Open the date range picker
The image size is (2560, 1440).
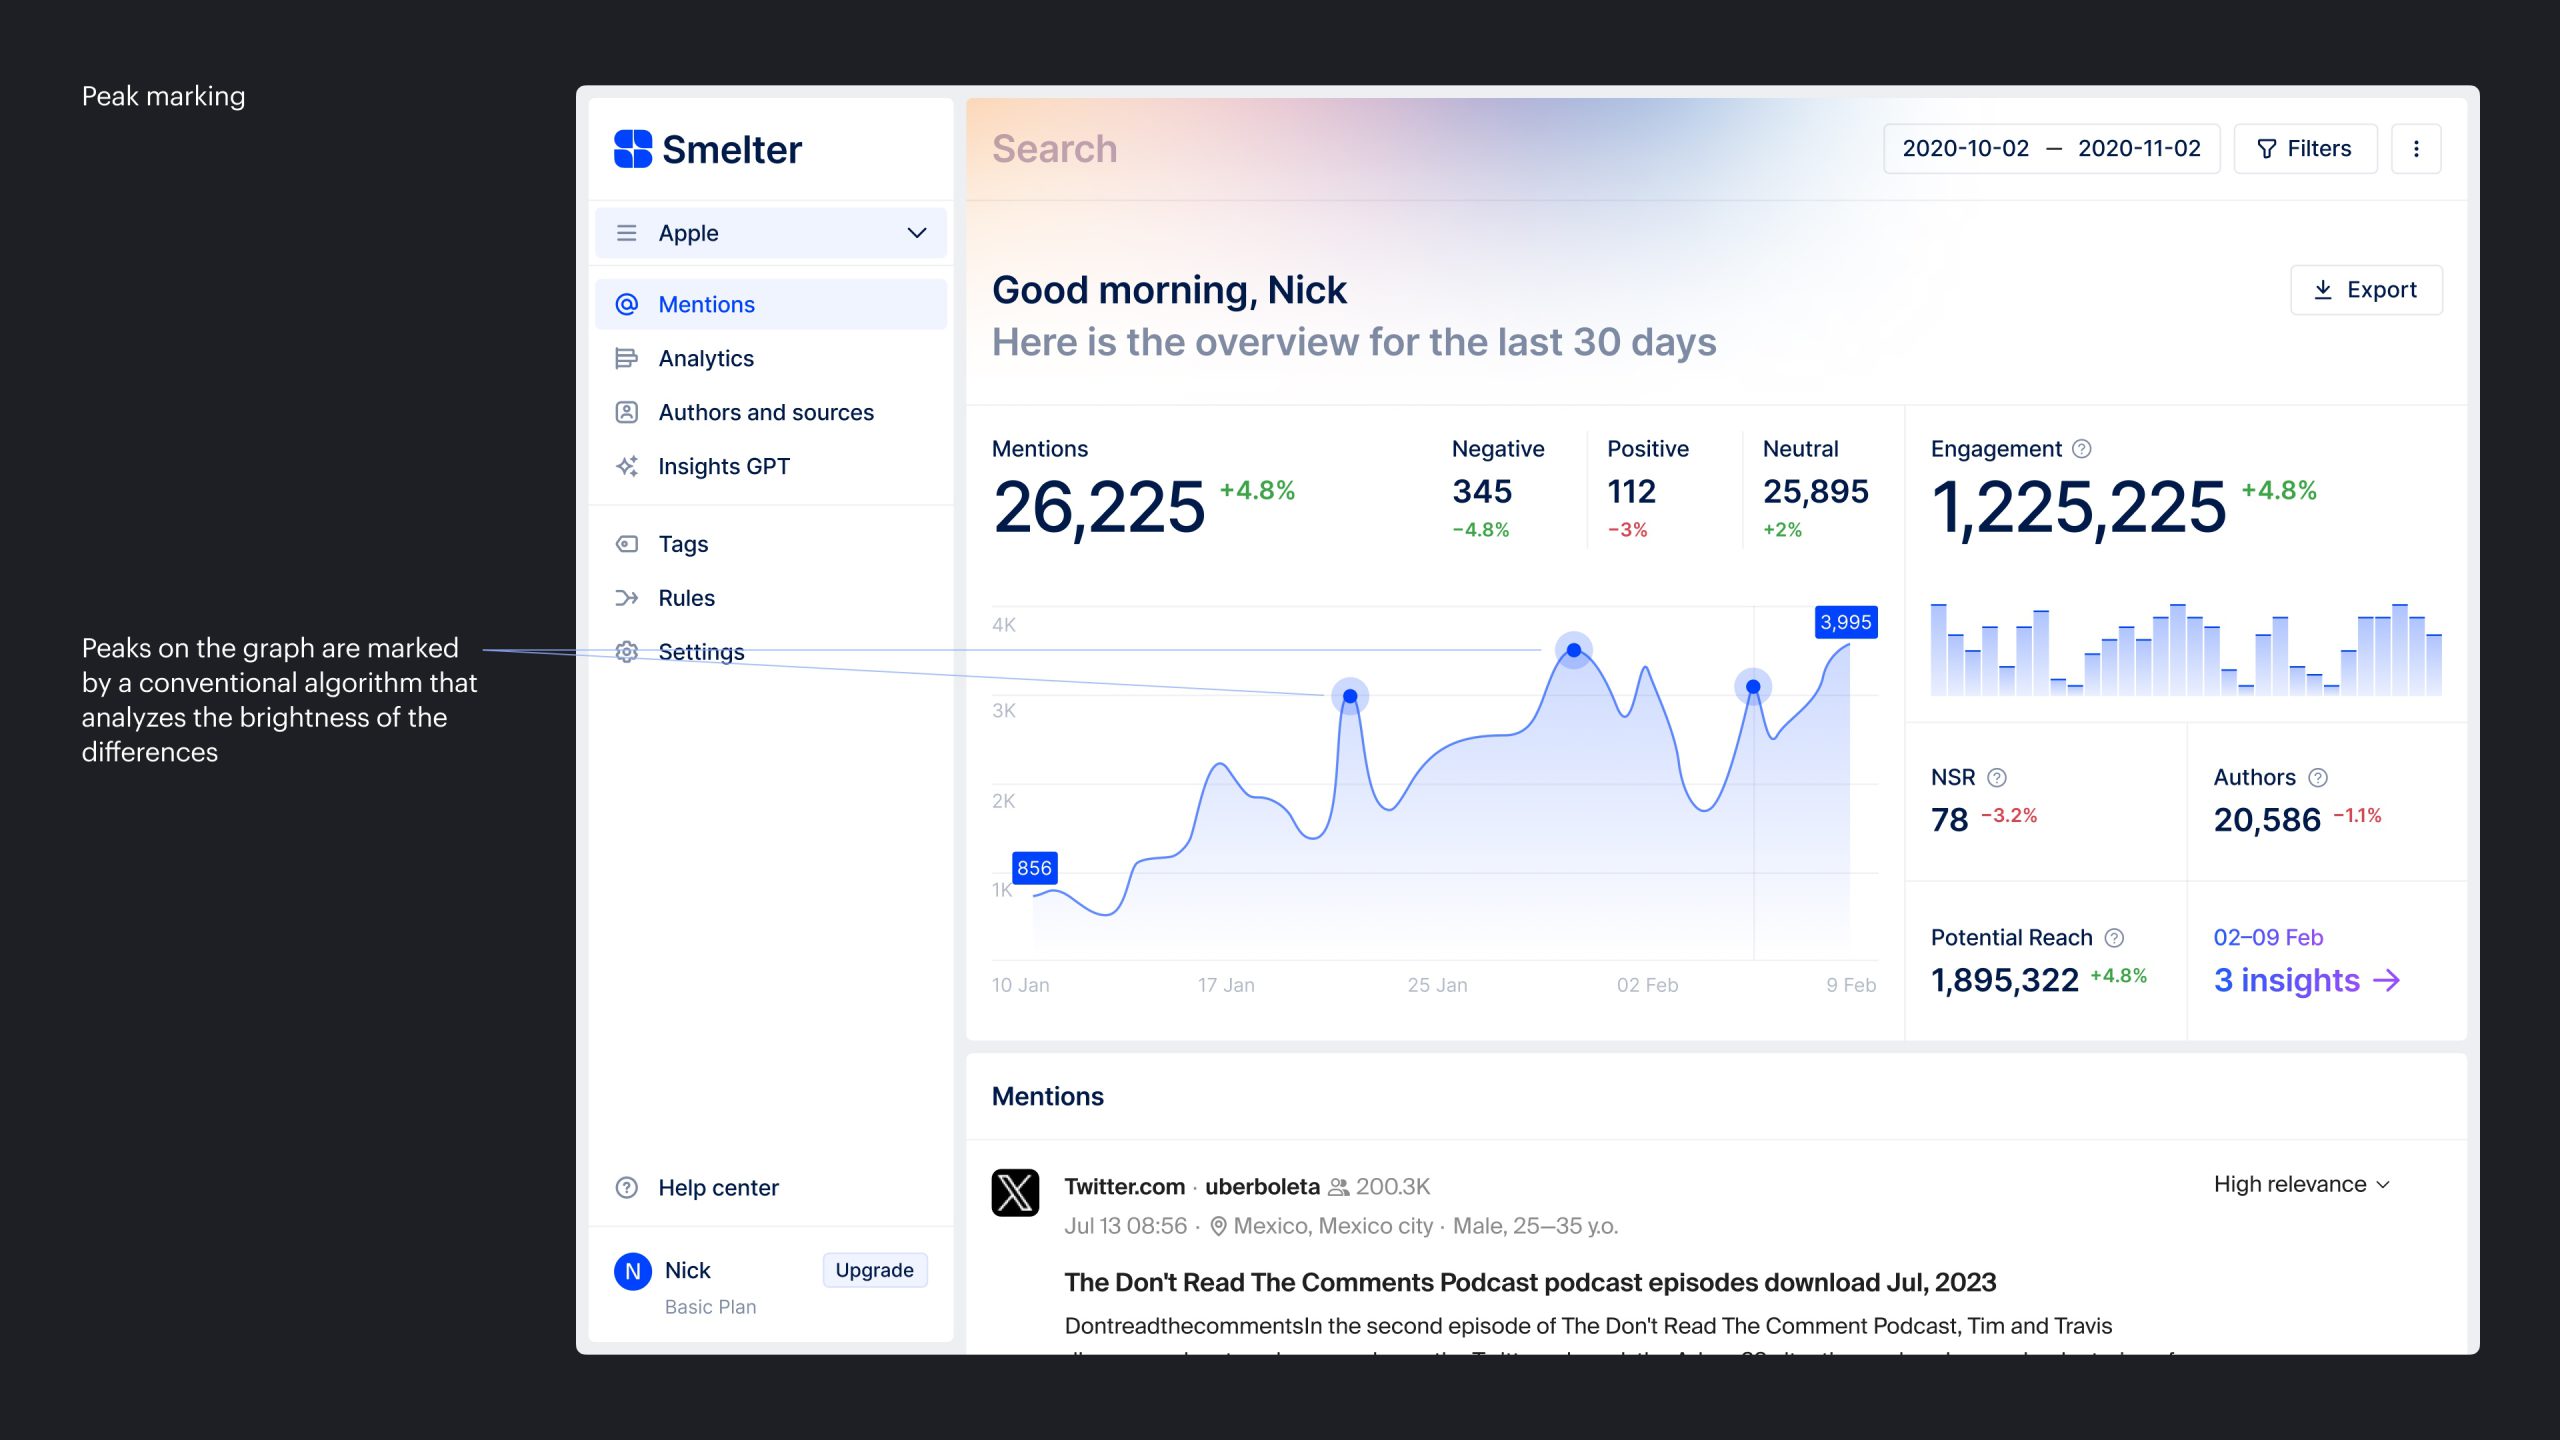2050,149
